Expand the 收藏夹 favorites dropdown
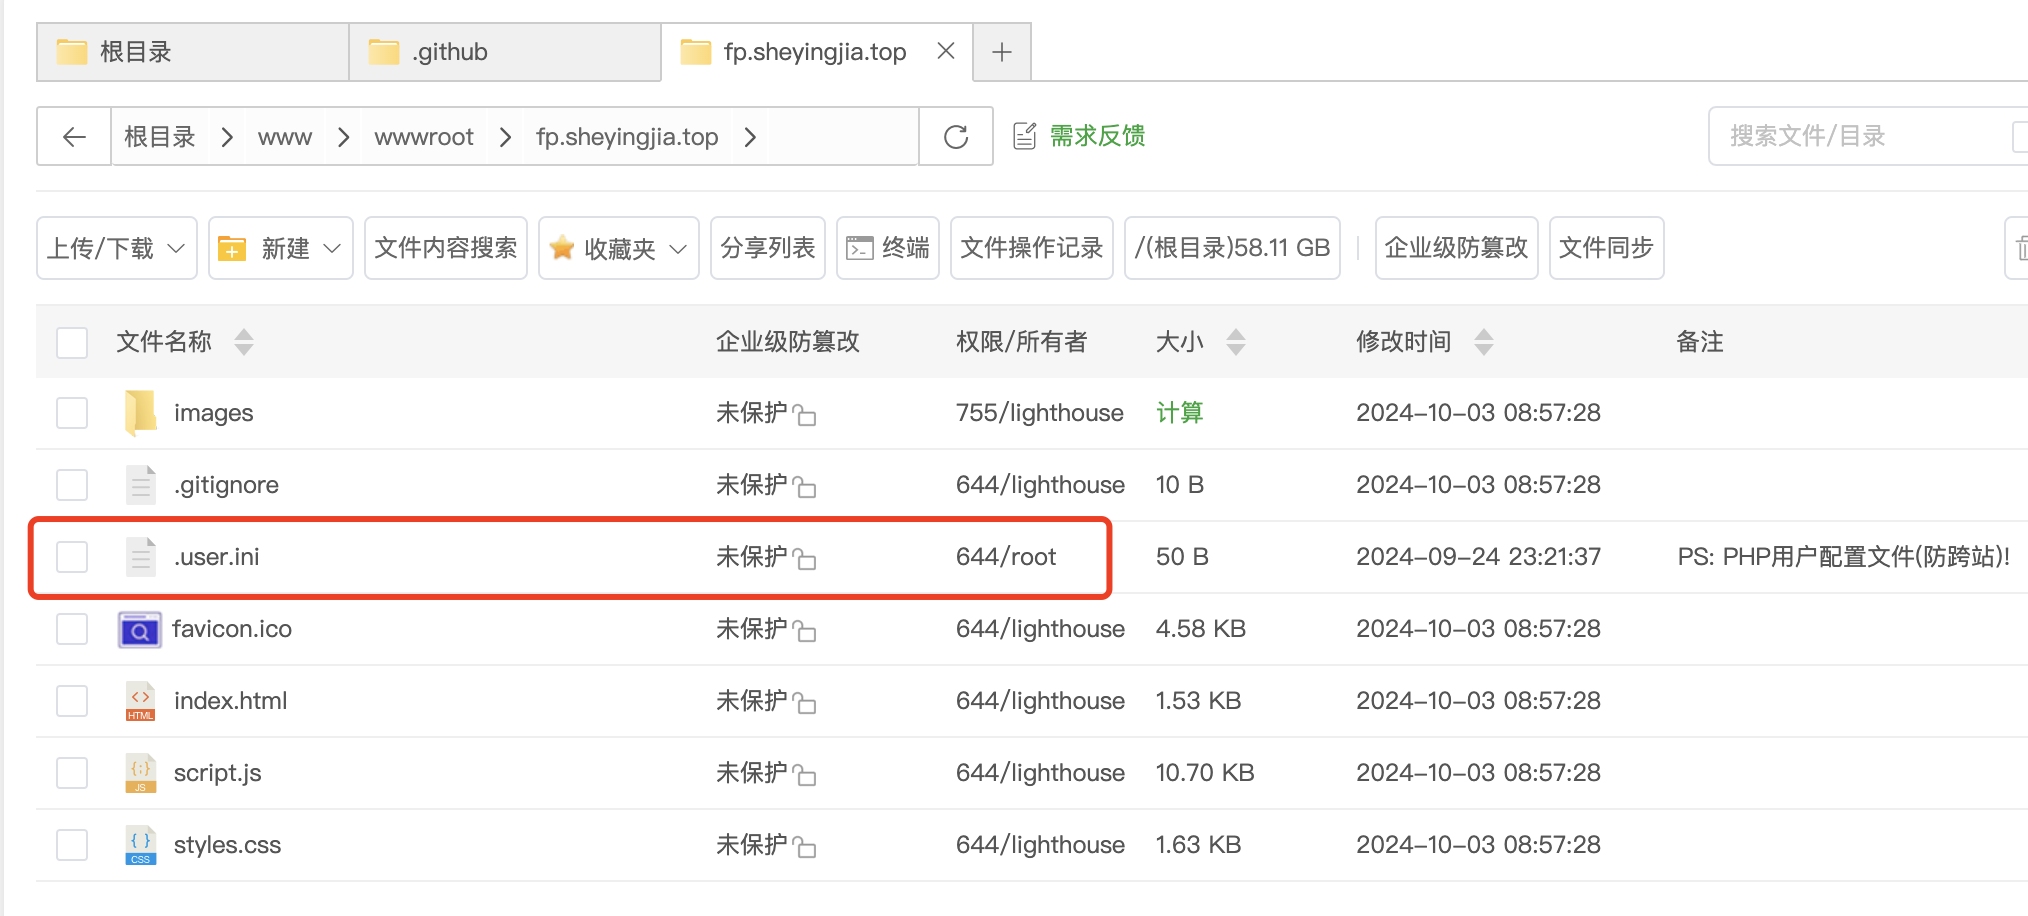The width and height of the screenshot is (2028, 916). point(619,248)
